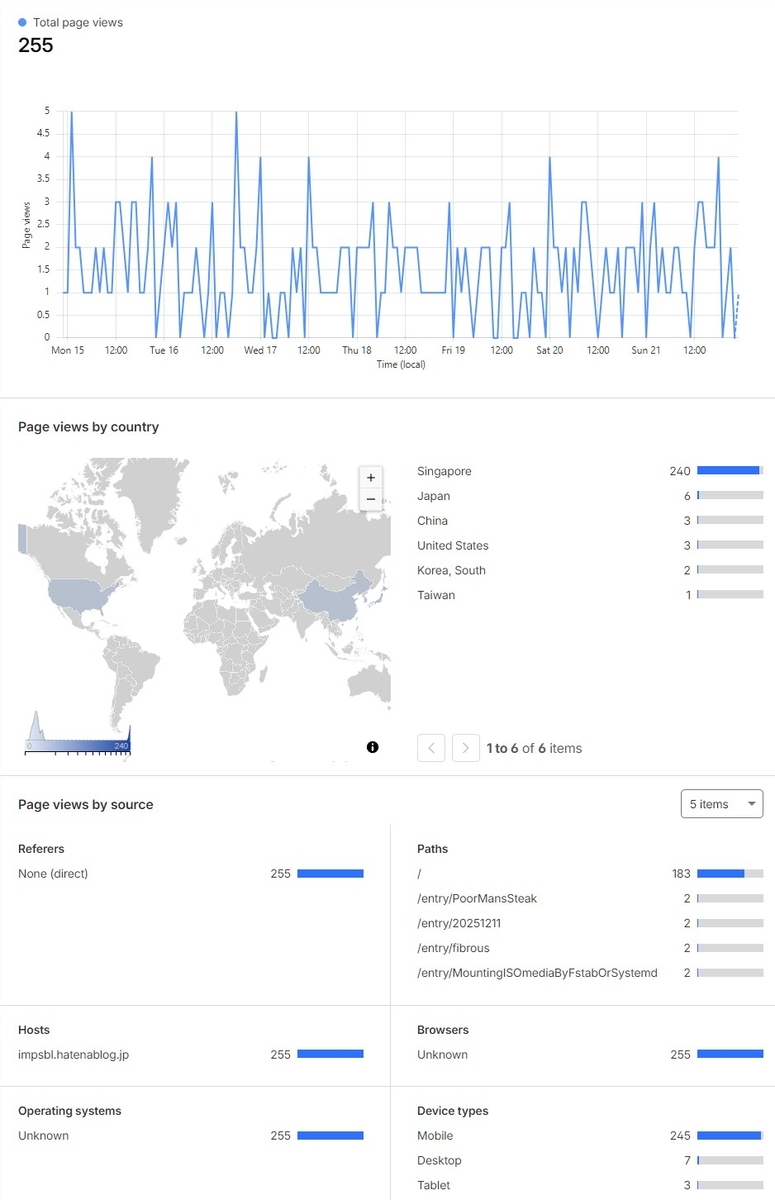Viewport: 775px width, 1200px height.
Task: Select Singapore in the country list
Action: (590, 471)
